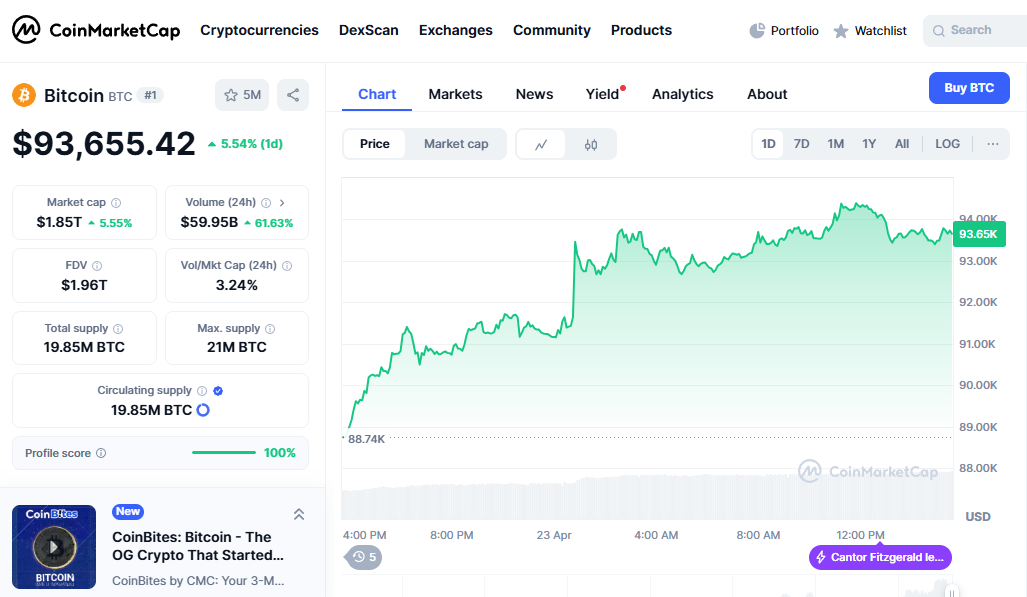The height and width of the screenshot is (597, 1027).
Task: Select the Price chart toggle
Action: pos(375,144)
